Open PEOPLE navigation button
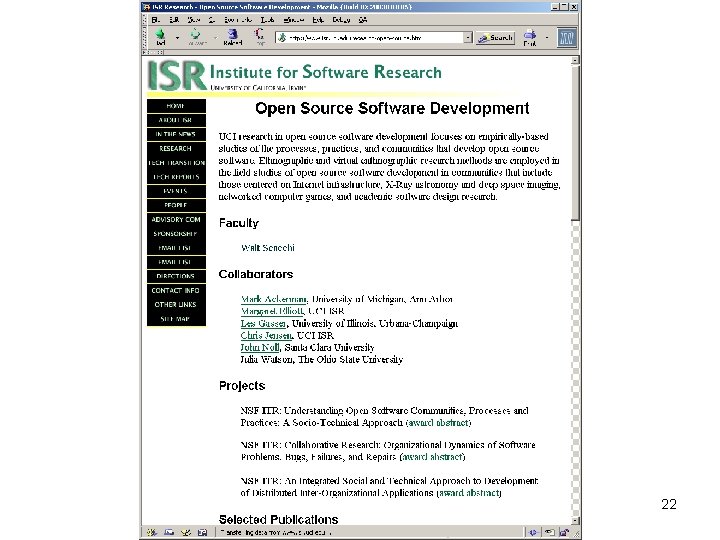This screenshot has width=720, height=540. (x=176, y=205)
